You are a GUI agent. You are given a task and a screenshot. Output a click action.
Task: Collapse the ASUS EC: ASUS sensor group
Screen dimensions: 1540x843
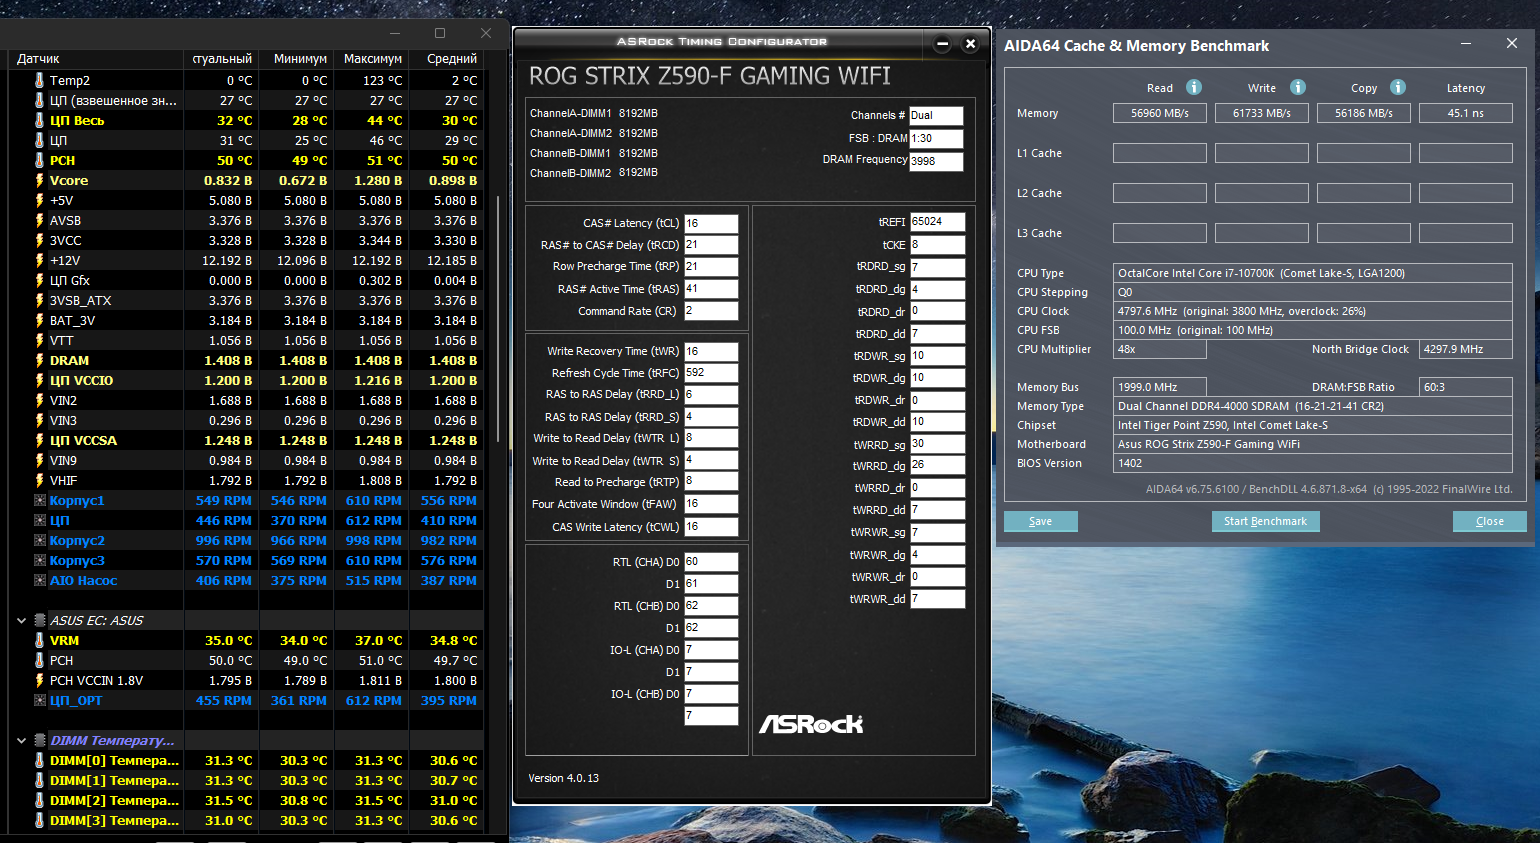coord(21,620)
